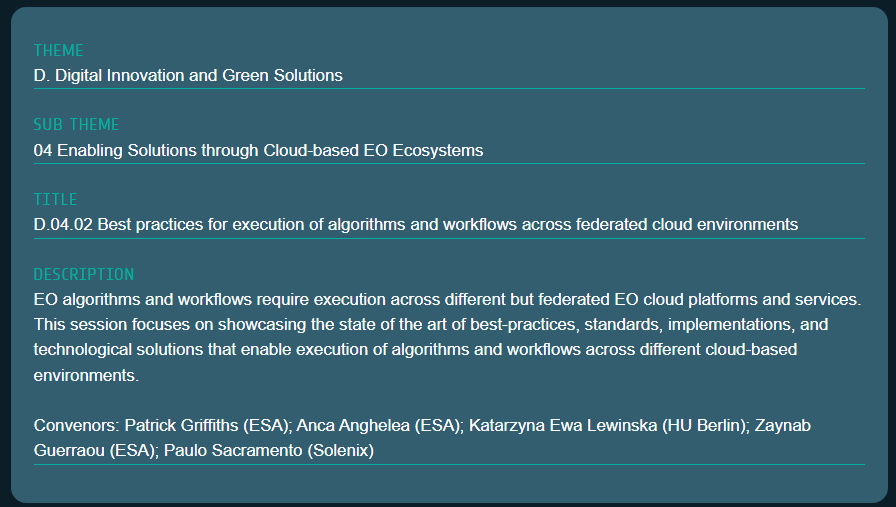The width and height of the screenshot is (896, 507).
Task: Click the name 'Zaynab' in the convenors list
Action: pyautogui.click(x=783, y=426)
